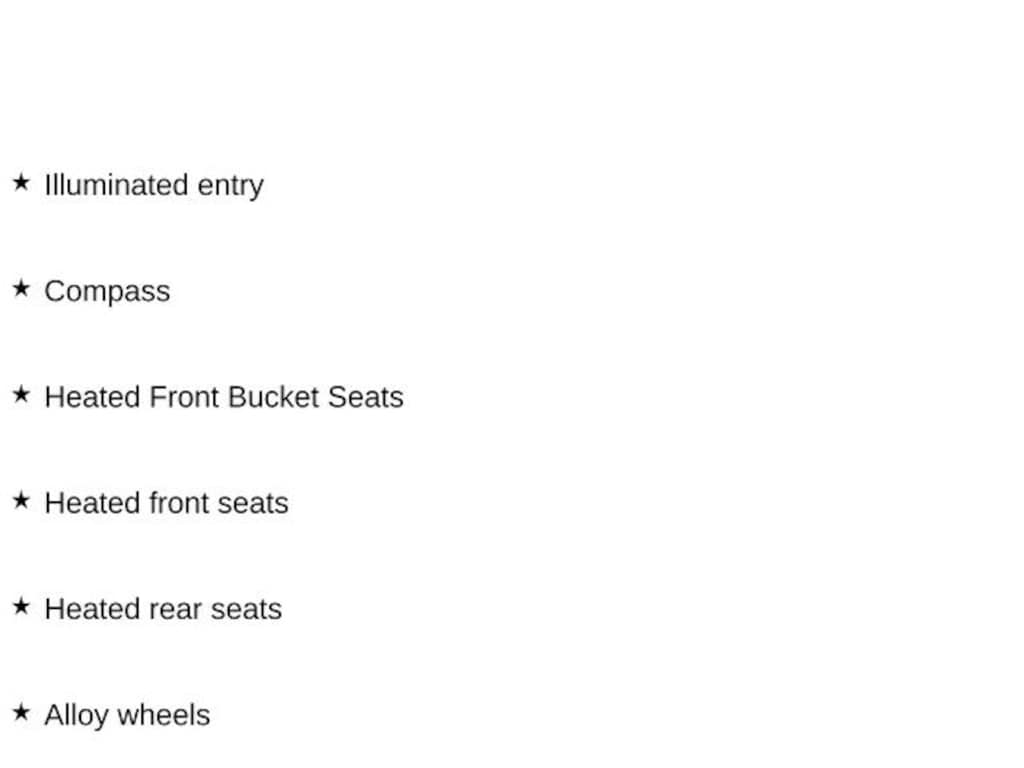This screenshot has width=1024, height=768.
Task: Select the star next to Heated Front Bucket Seats
Action: pos(21,395)
